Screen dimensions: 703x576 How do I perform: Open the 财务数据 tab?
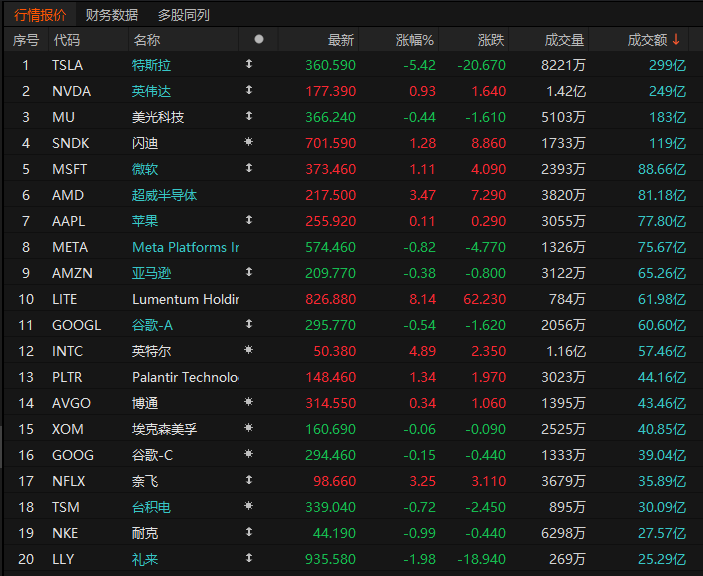coord(112,15)
